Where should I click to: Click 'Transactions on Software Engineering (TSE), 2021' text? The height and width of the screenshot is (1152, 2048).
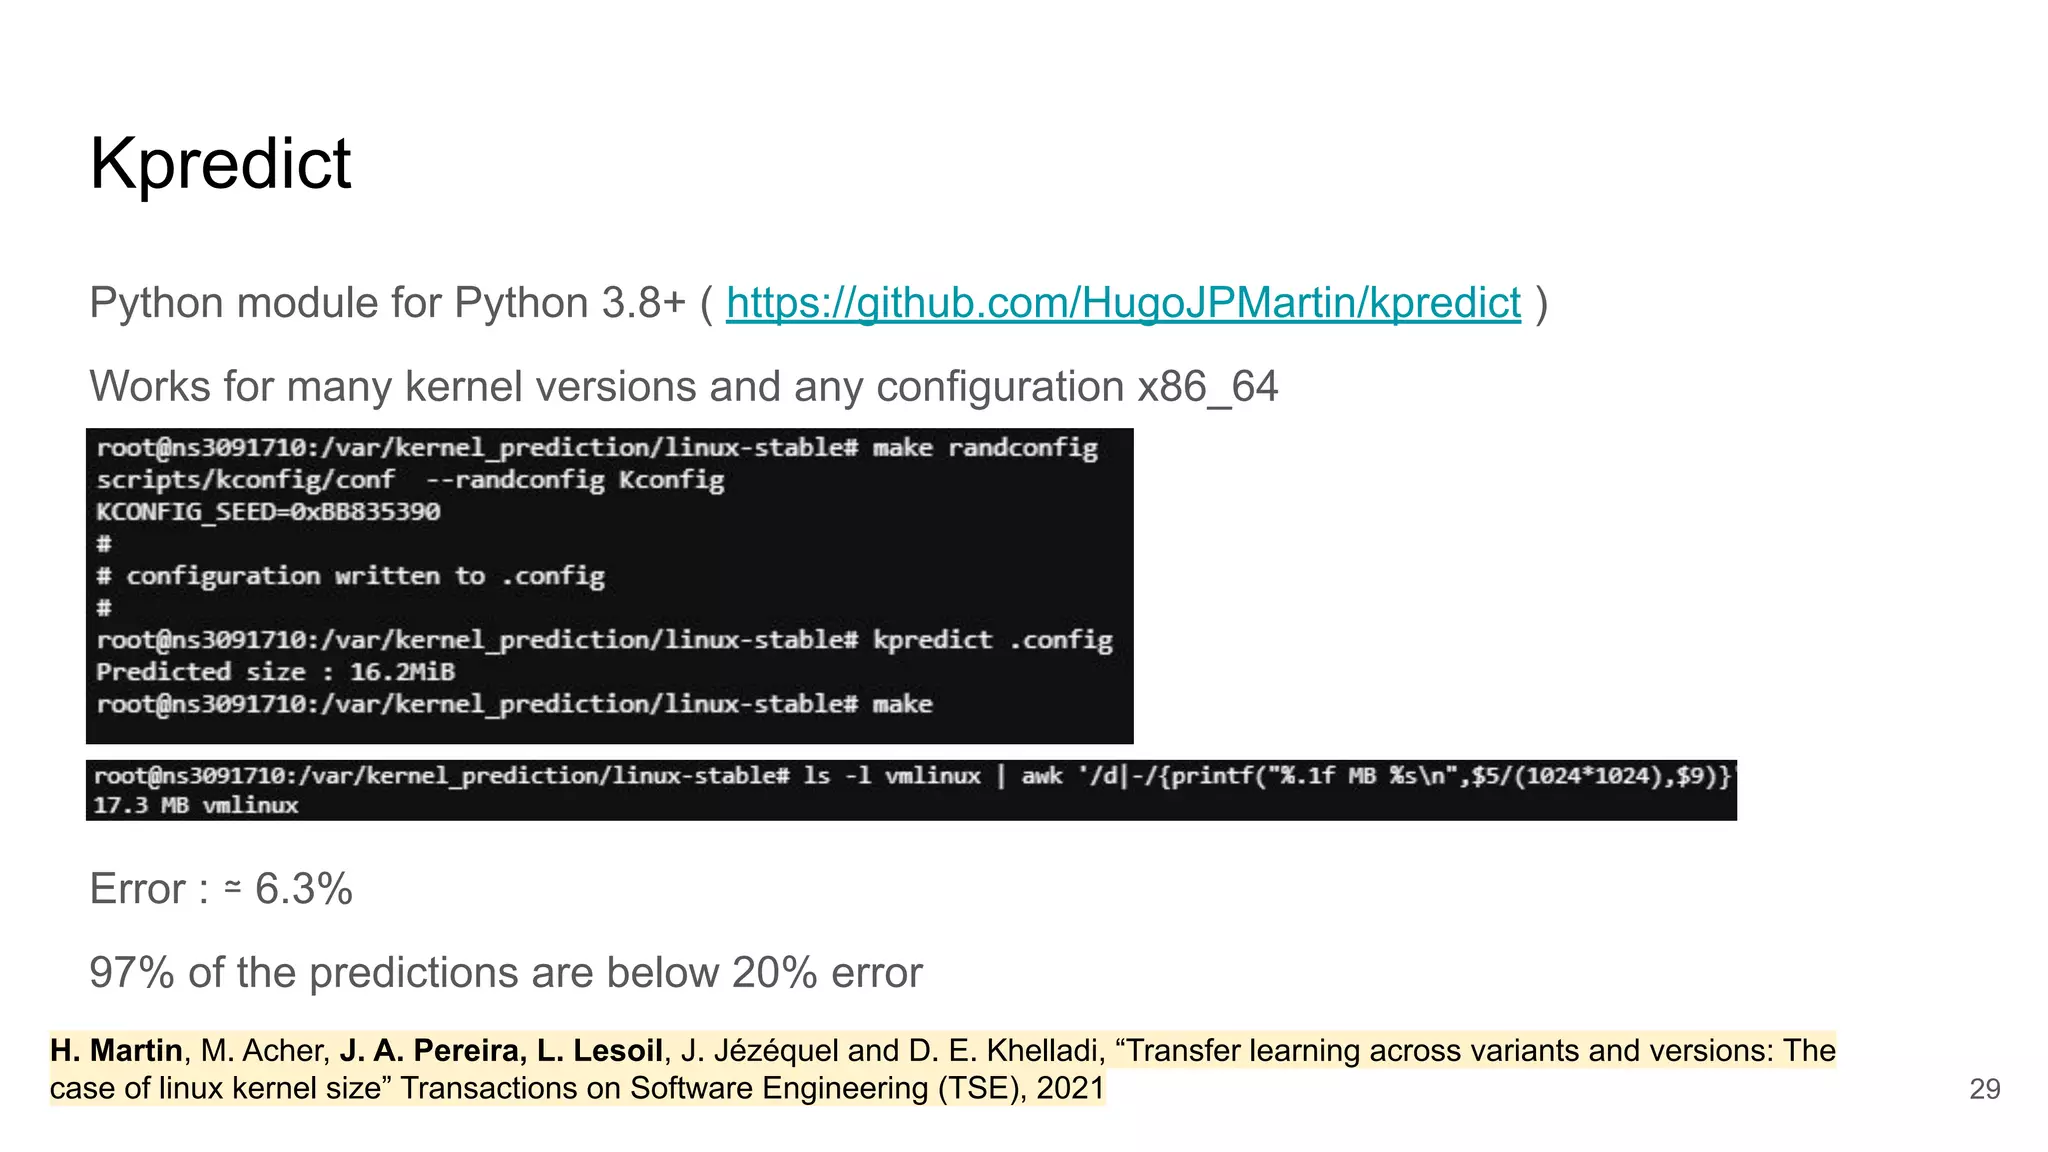(x=752, y=1088)
